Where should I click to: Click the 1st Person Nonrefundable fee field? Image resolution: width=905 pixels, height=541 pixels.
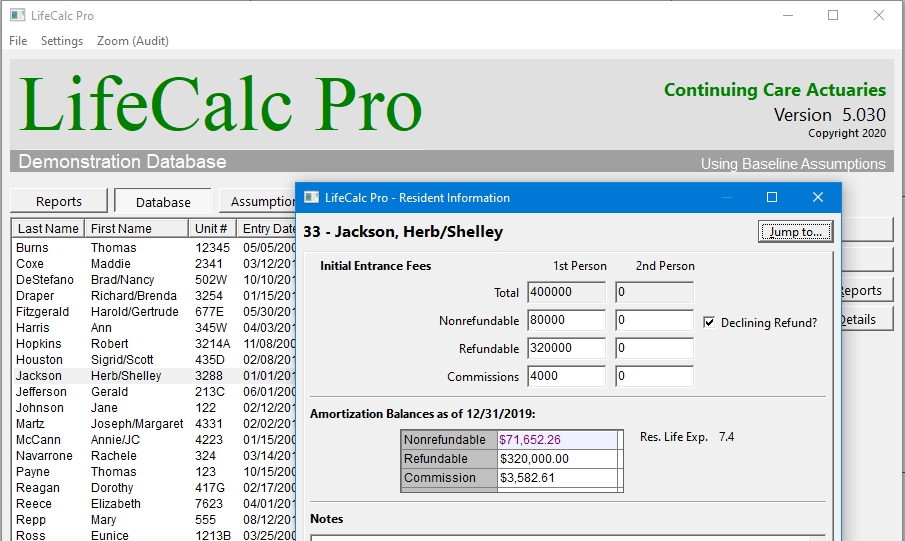566,321
